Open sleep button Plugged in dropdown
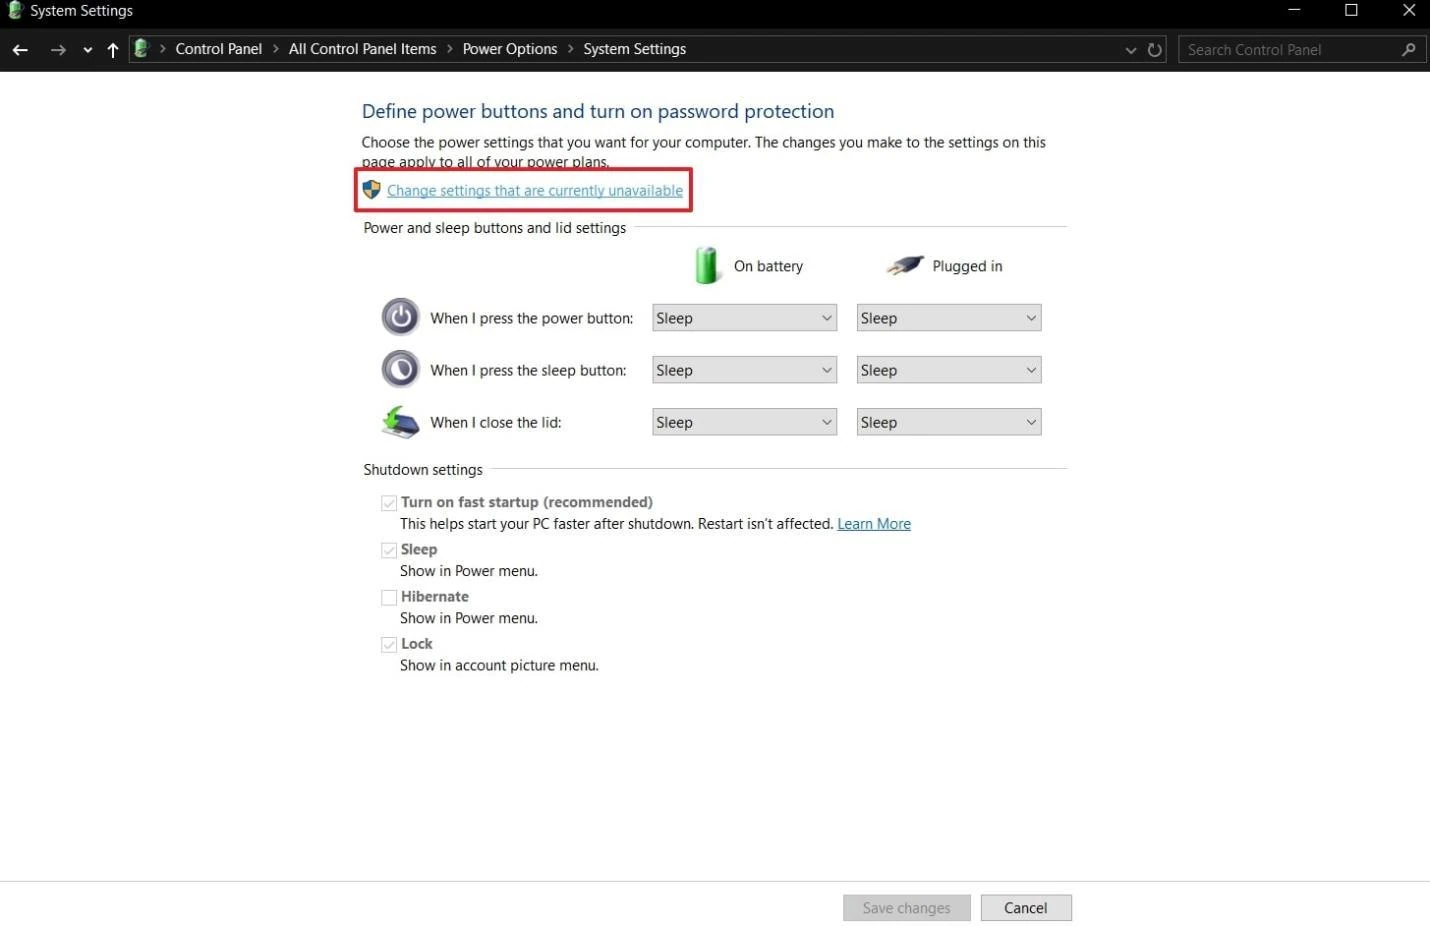 coord(948,370)
